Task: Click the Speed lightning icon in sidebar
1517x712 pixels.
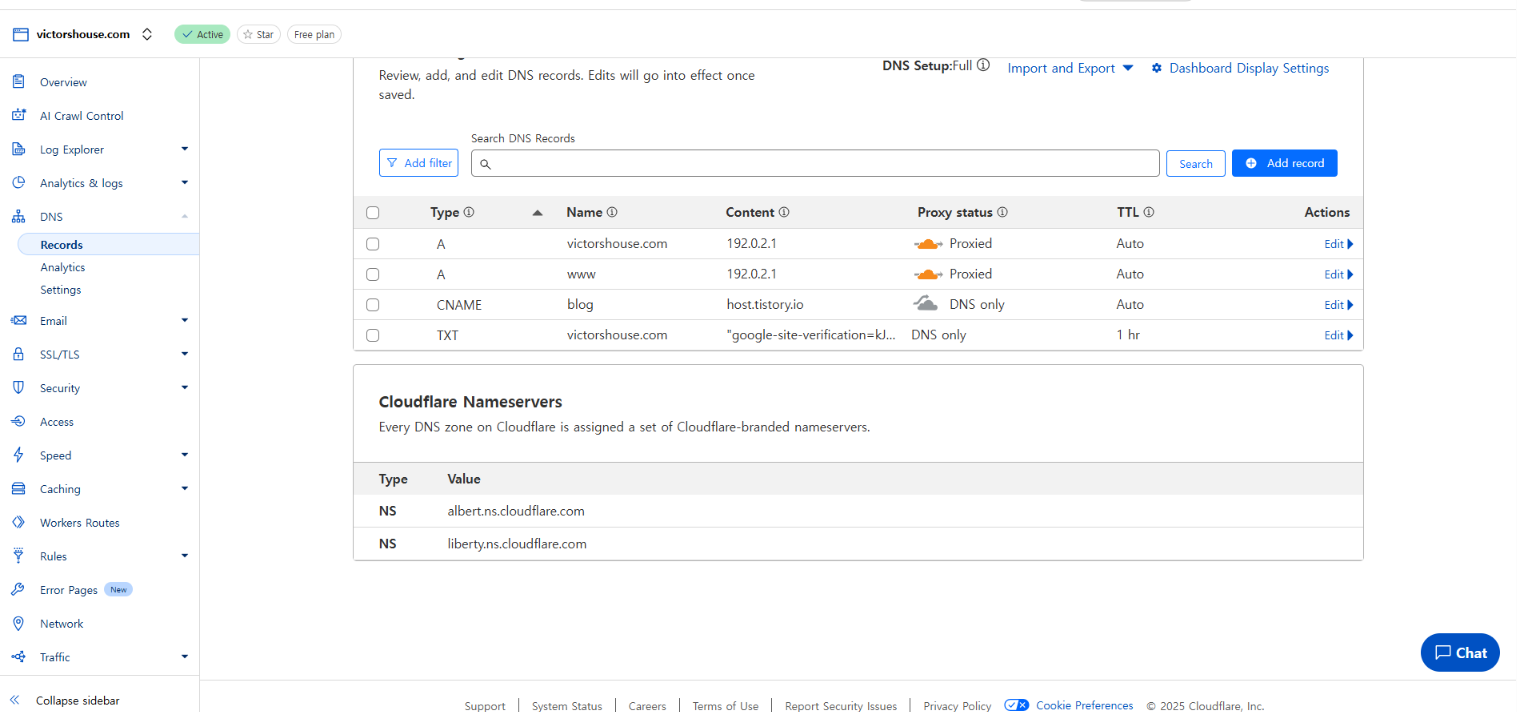Action: pyautogui.click(x=20, y=455)
